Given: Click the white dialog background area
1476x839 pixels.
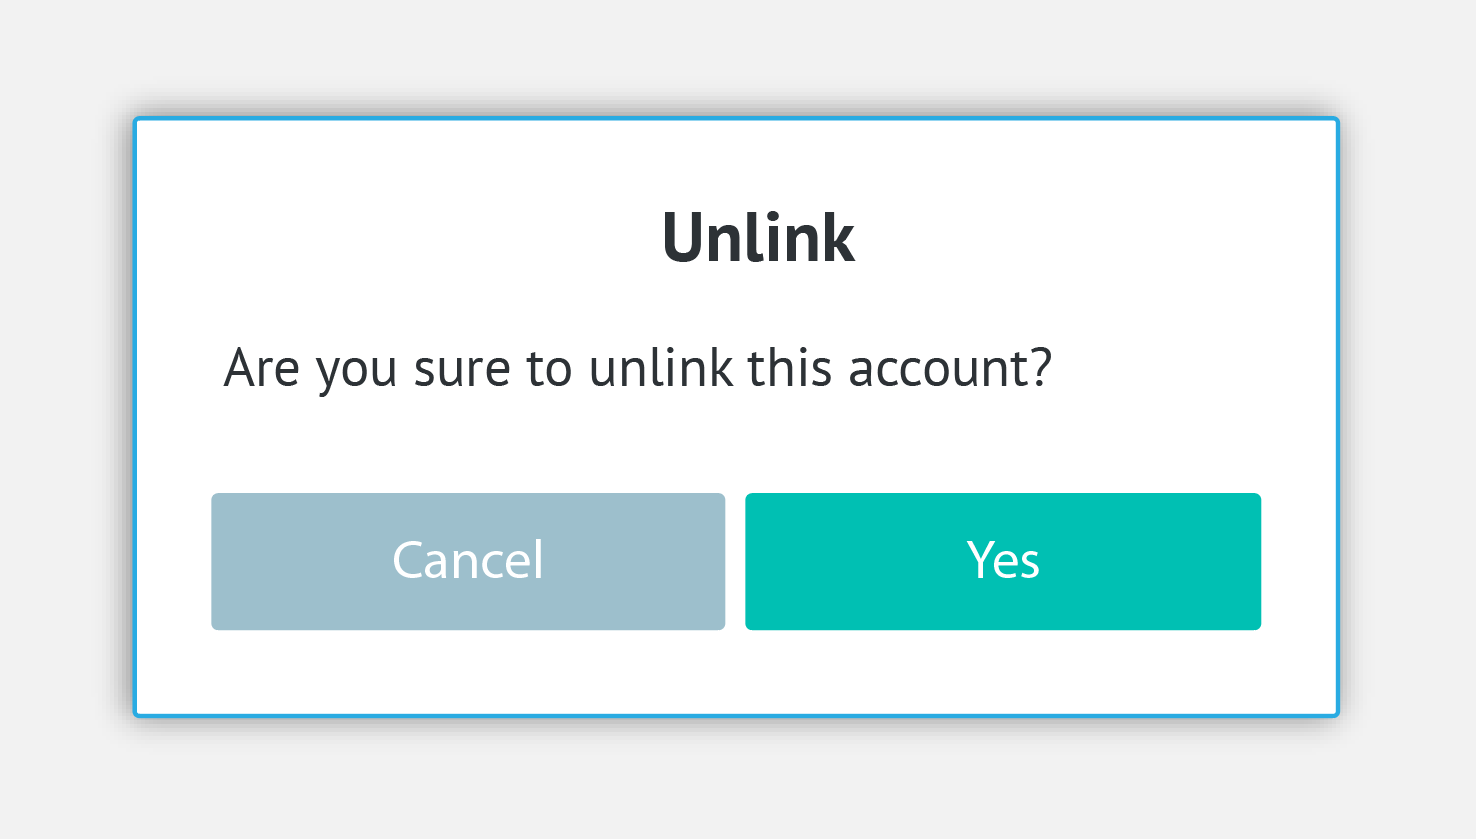Looking at the screenshot, I should 736,670.
